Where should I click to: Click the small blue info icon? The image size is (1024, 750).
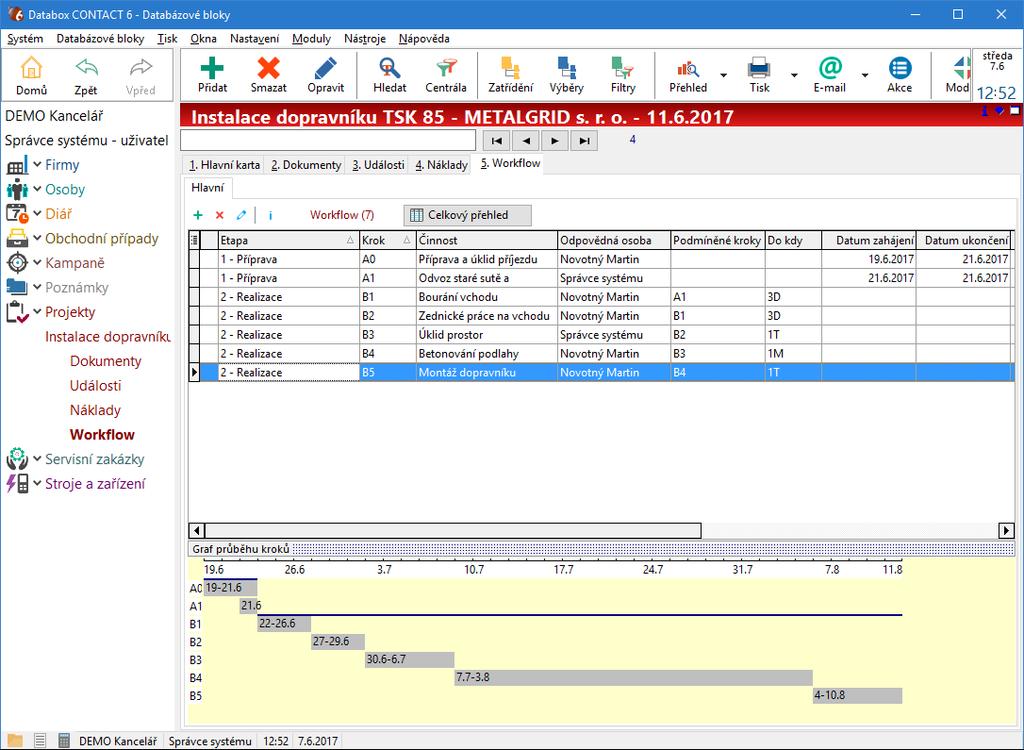click(270, 215)
